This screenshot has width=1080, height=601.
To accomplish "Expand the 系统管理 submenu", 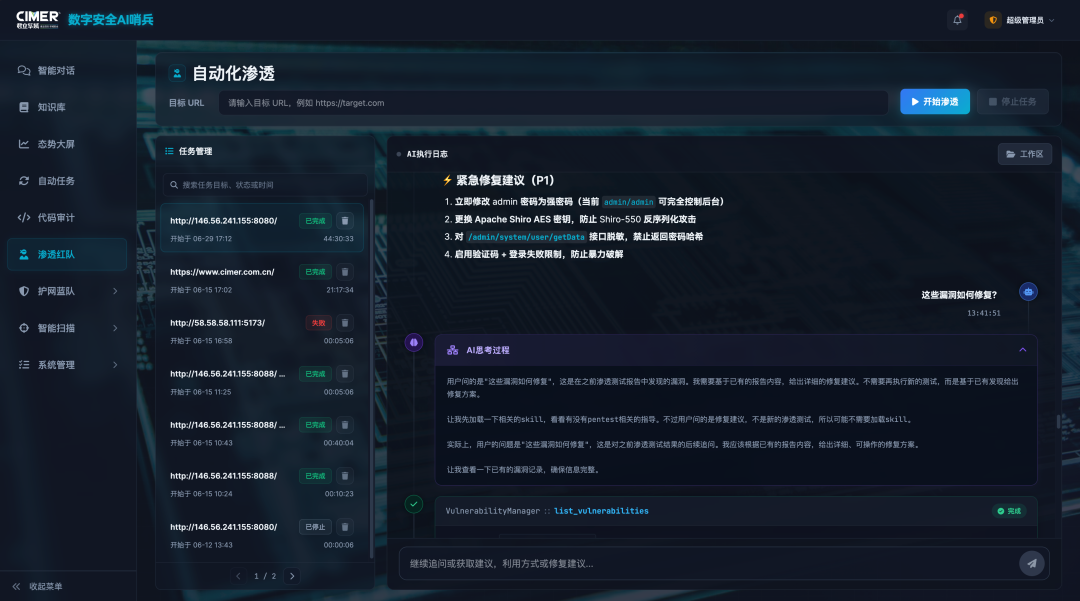I will tap(67, 365).
